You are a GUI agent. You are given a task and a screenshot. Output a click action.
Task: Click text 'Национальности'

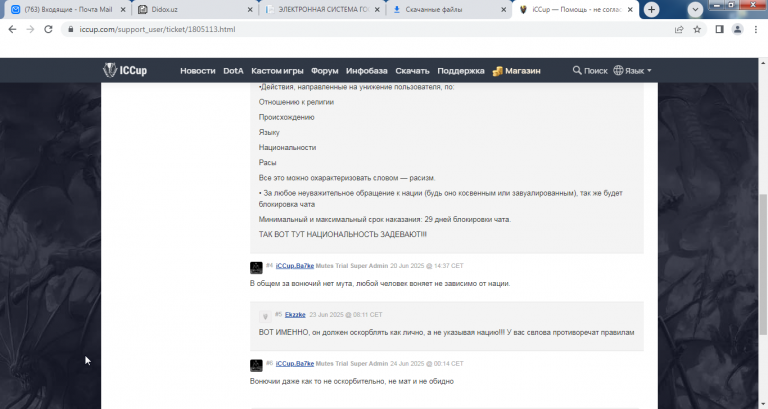(x=287, y=147)
